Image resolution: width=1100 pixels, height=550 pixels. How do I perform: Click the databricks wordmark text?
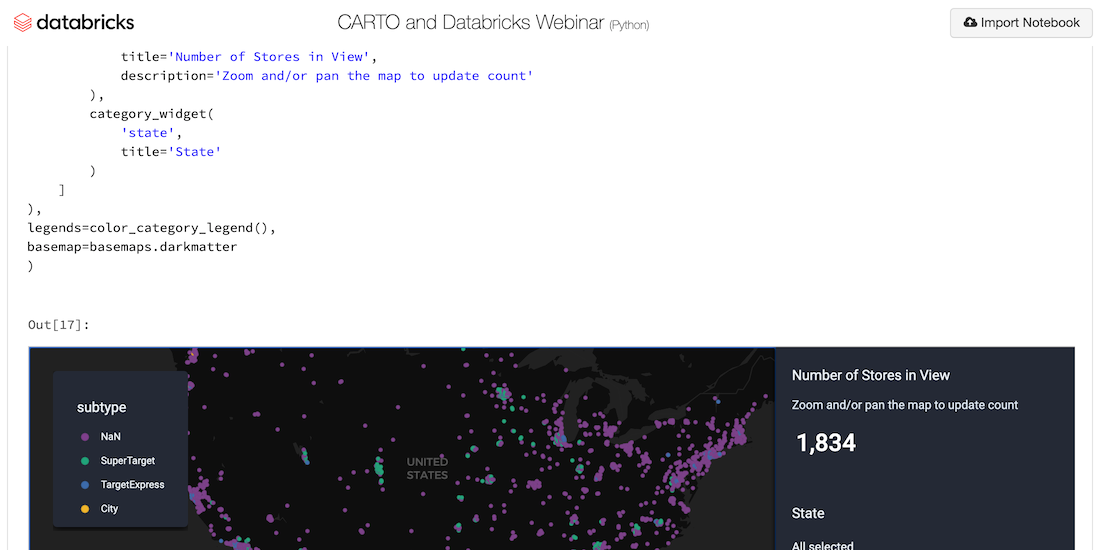coord(85,22)
